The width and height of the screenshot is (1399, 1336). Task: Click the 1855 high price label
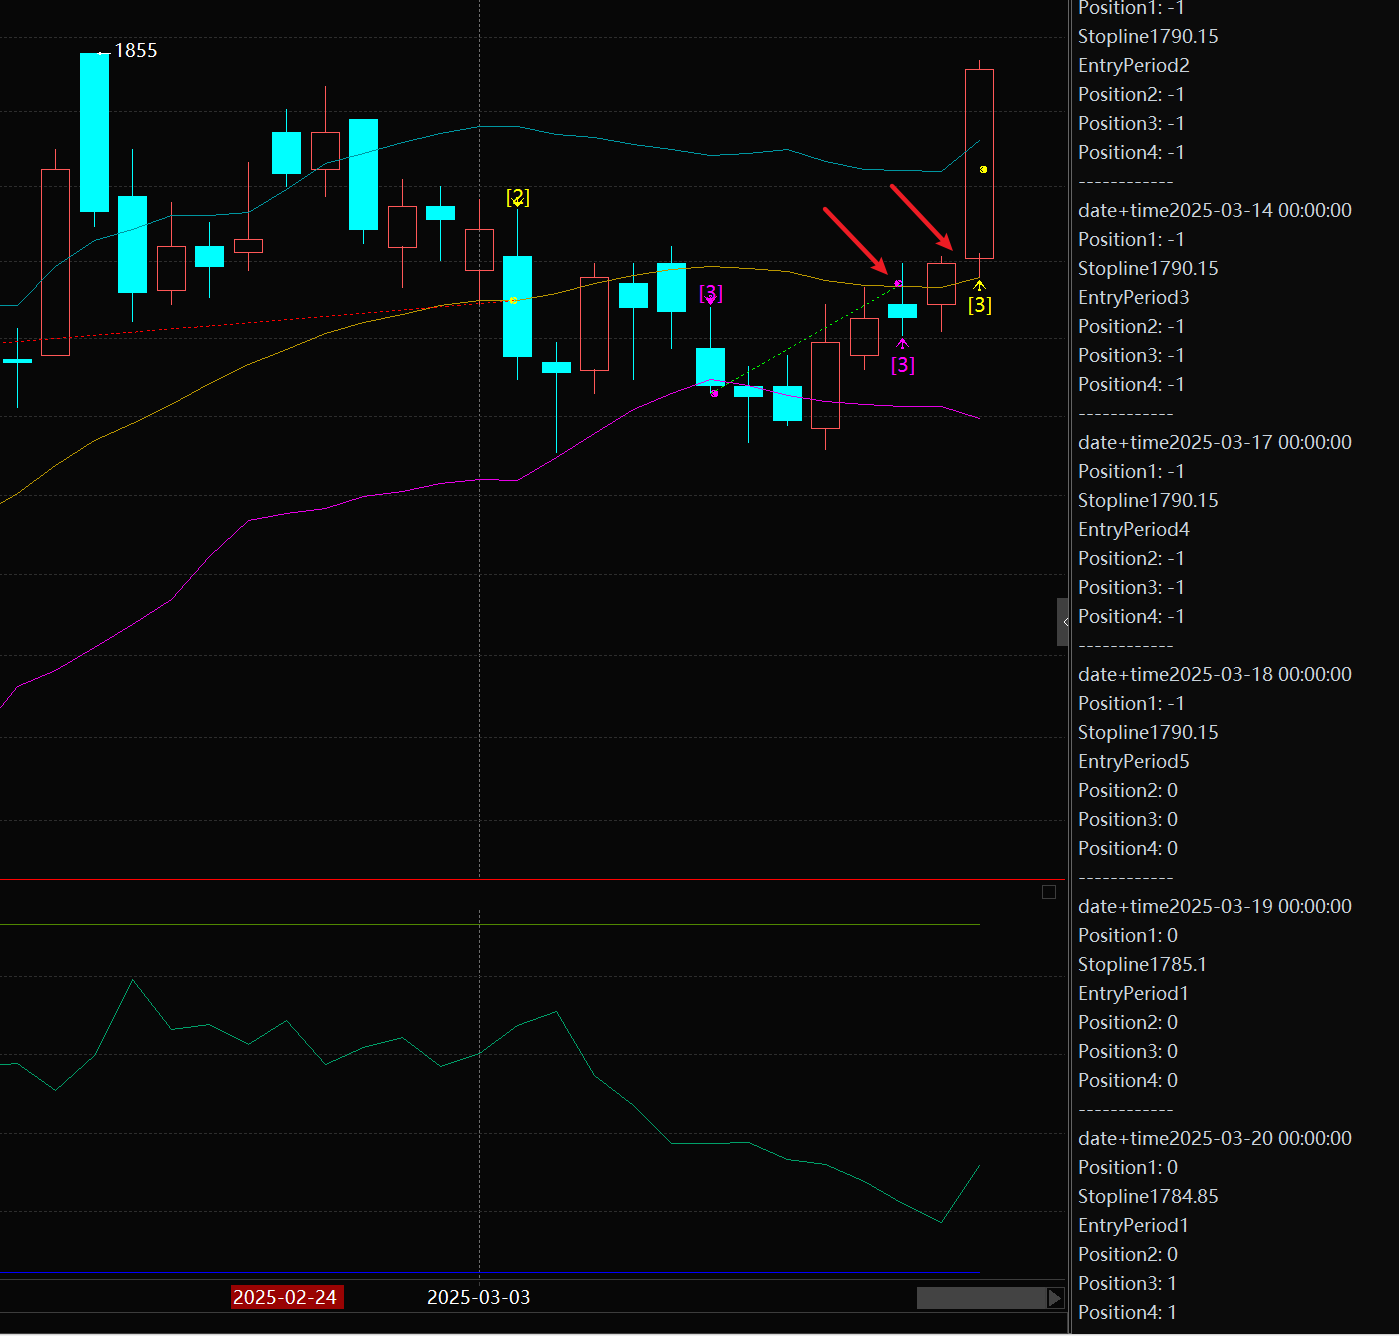coord(136,51)
